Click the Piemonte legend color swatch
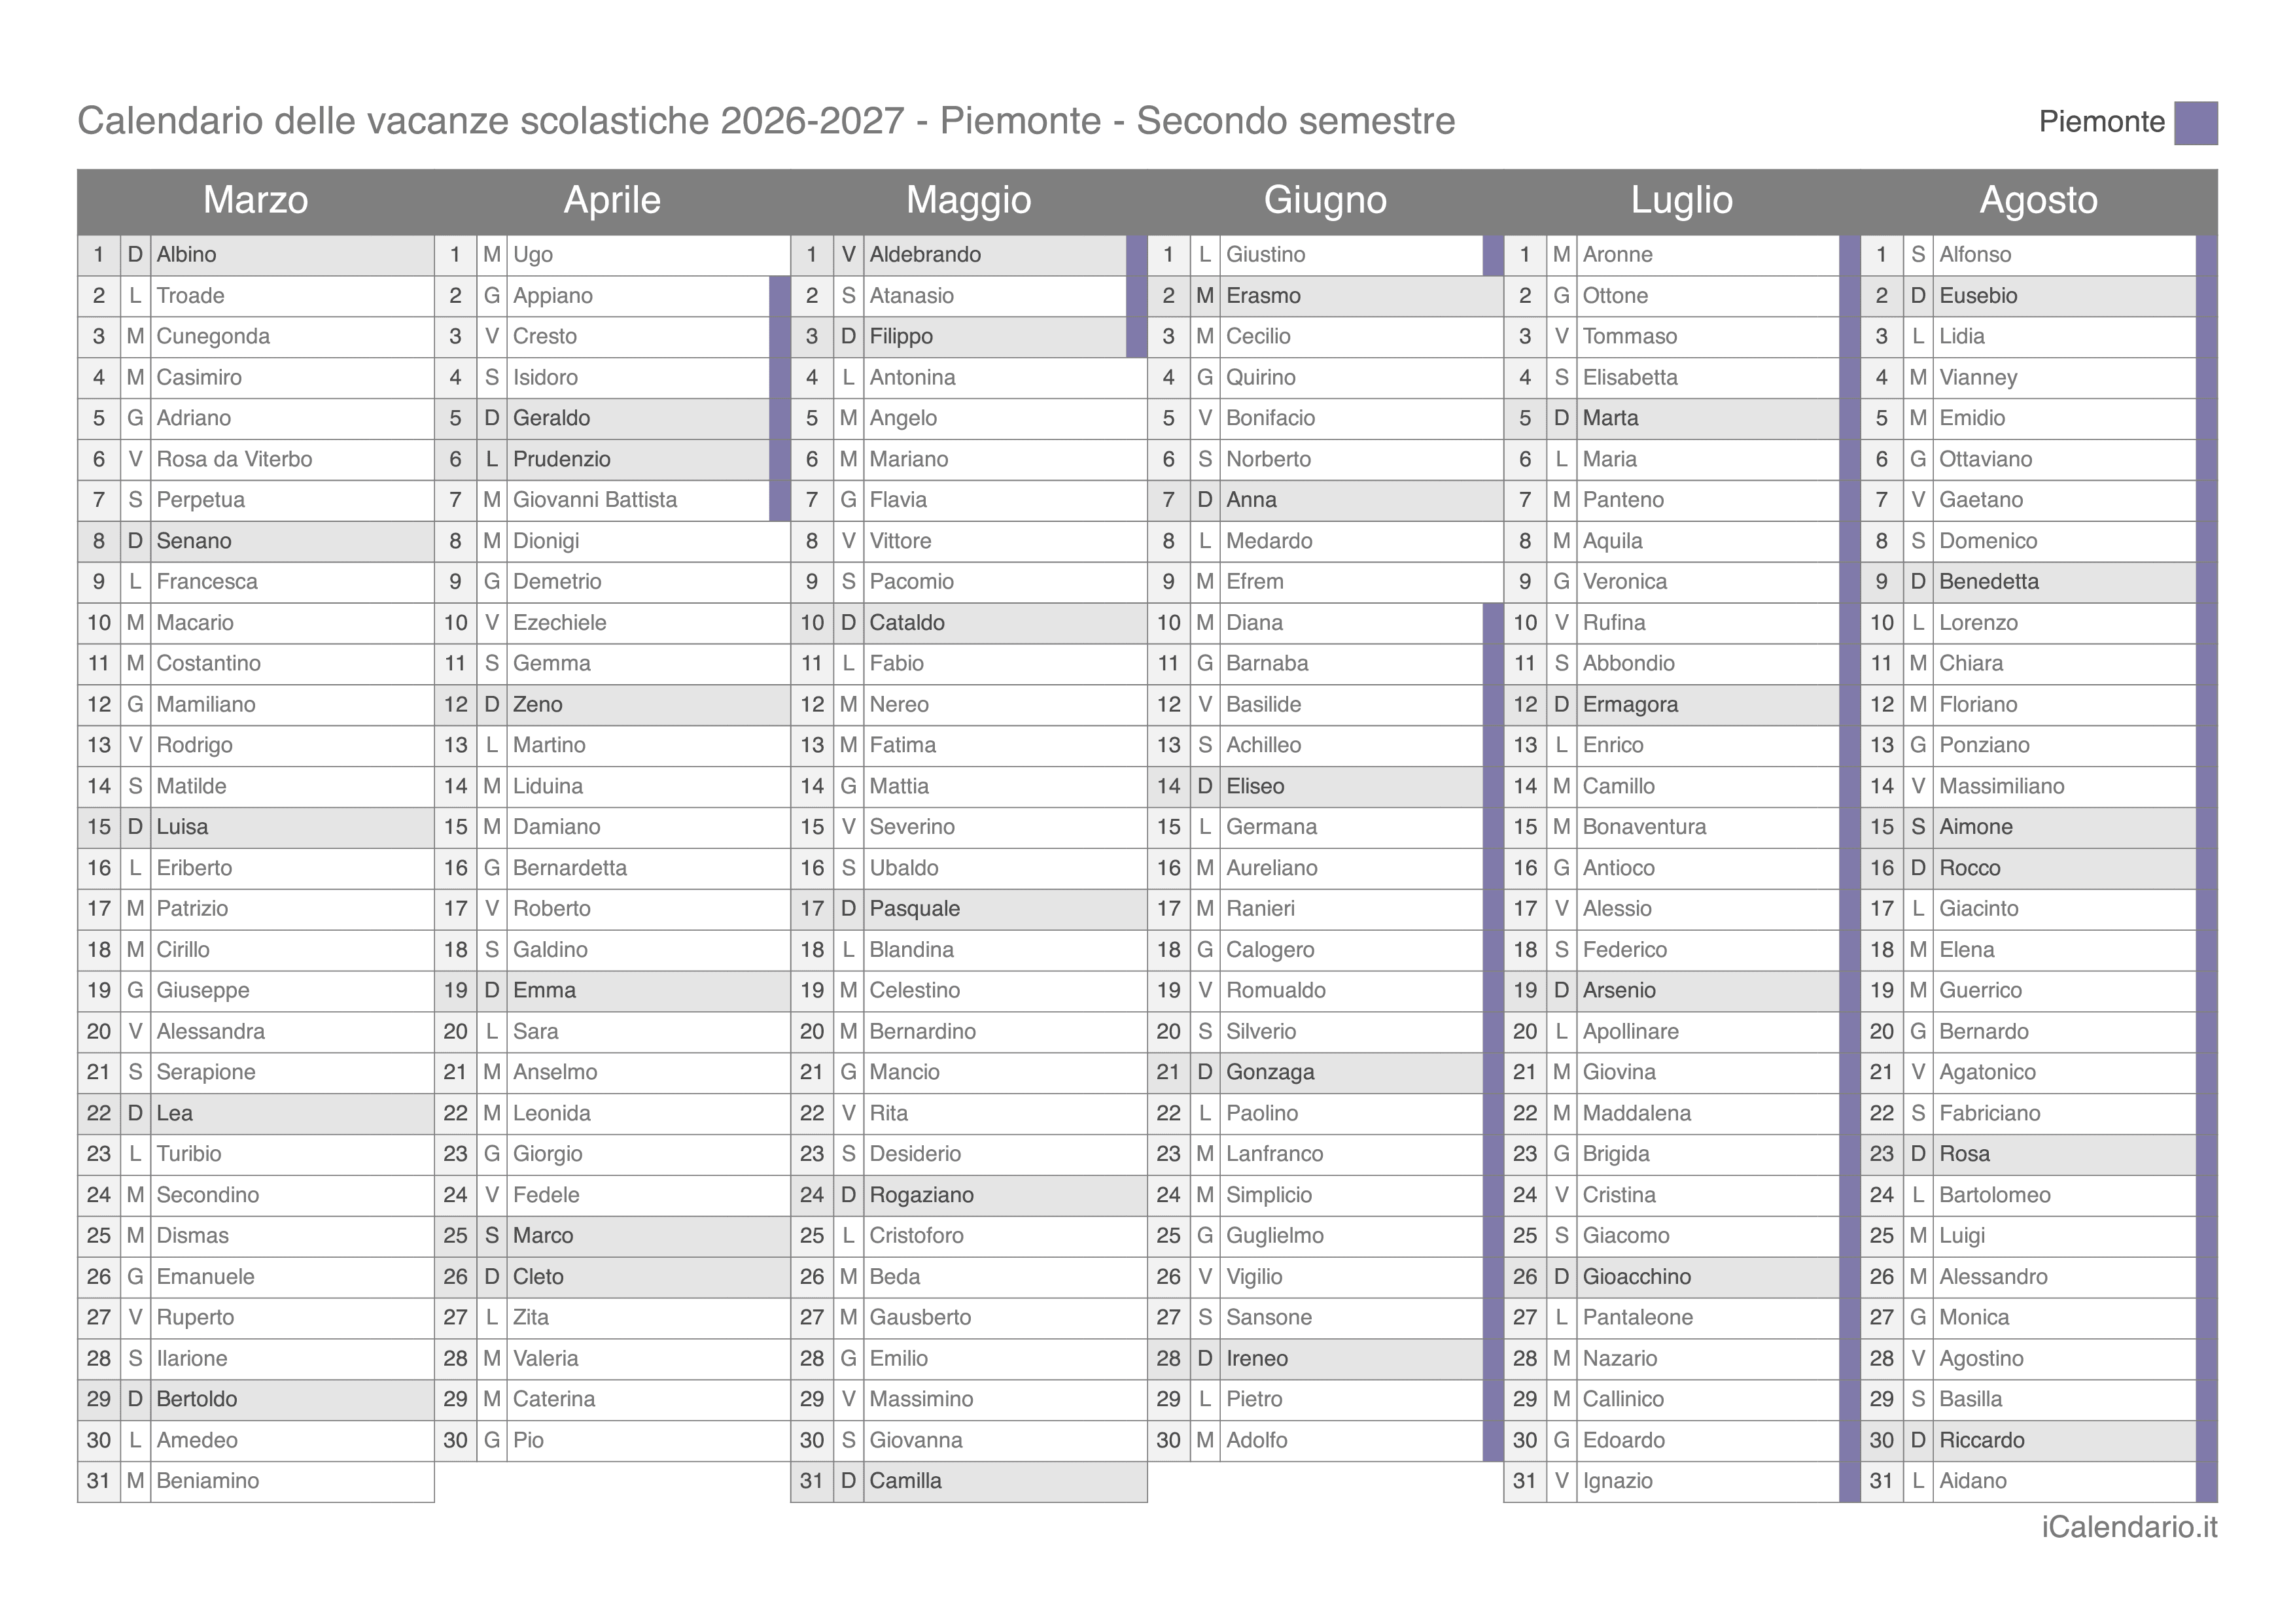 pos(2196,123)
